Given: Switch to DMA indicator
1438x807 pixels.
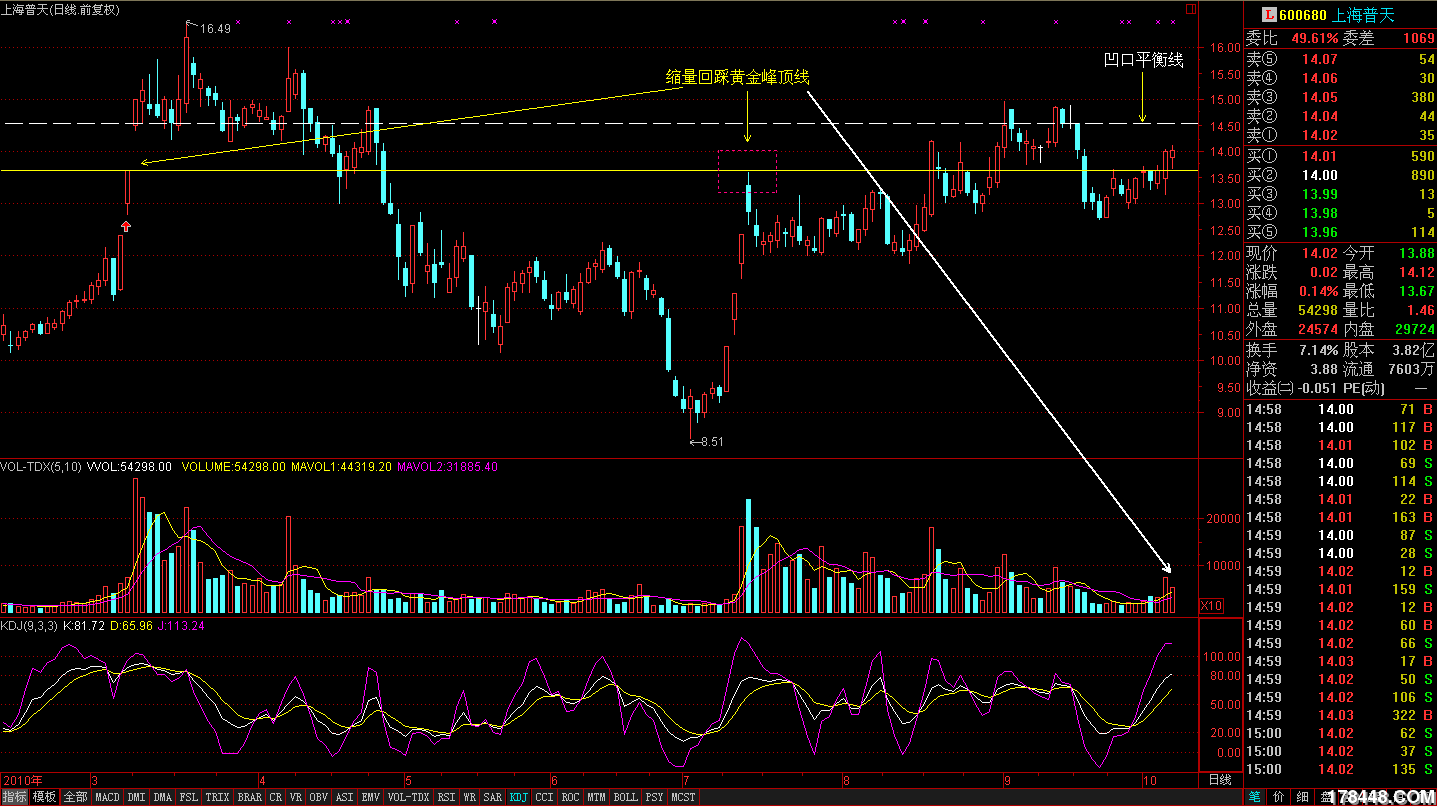Looking at the screenshot, I should click(x=162, y=798).
